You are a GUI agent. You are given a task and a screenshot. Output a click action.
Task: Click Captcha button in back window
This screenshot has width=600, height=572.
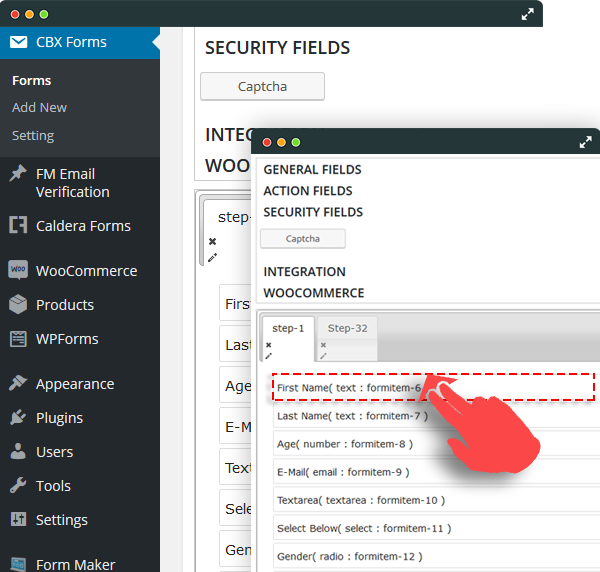(262, 86)
